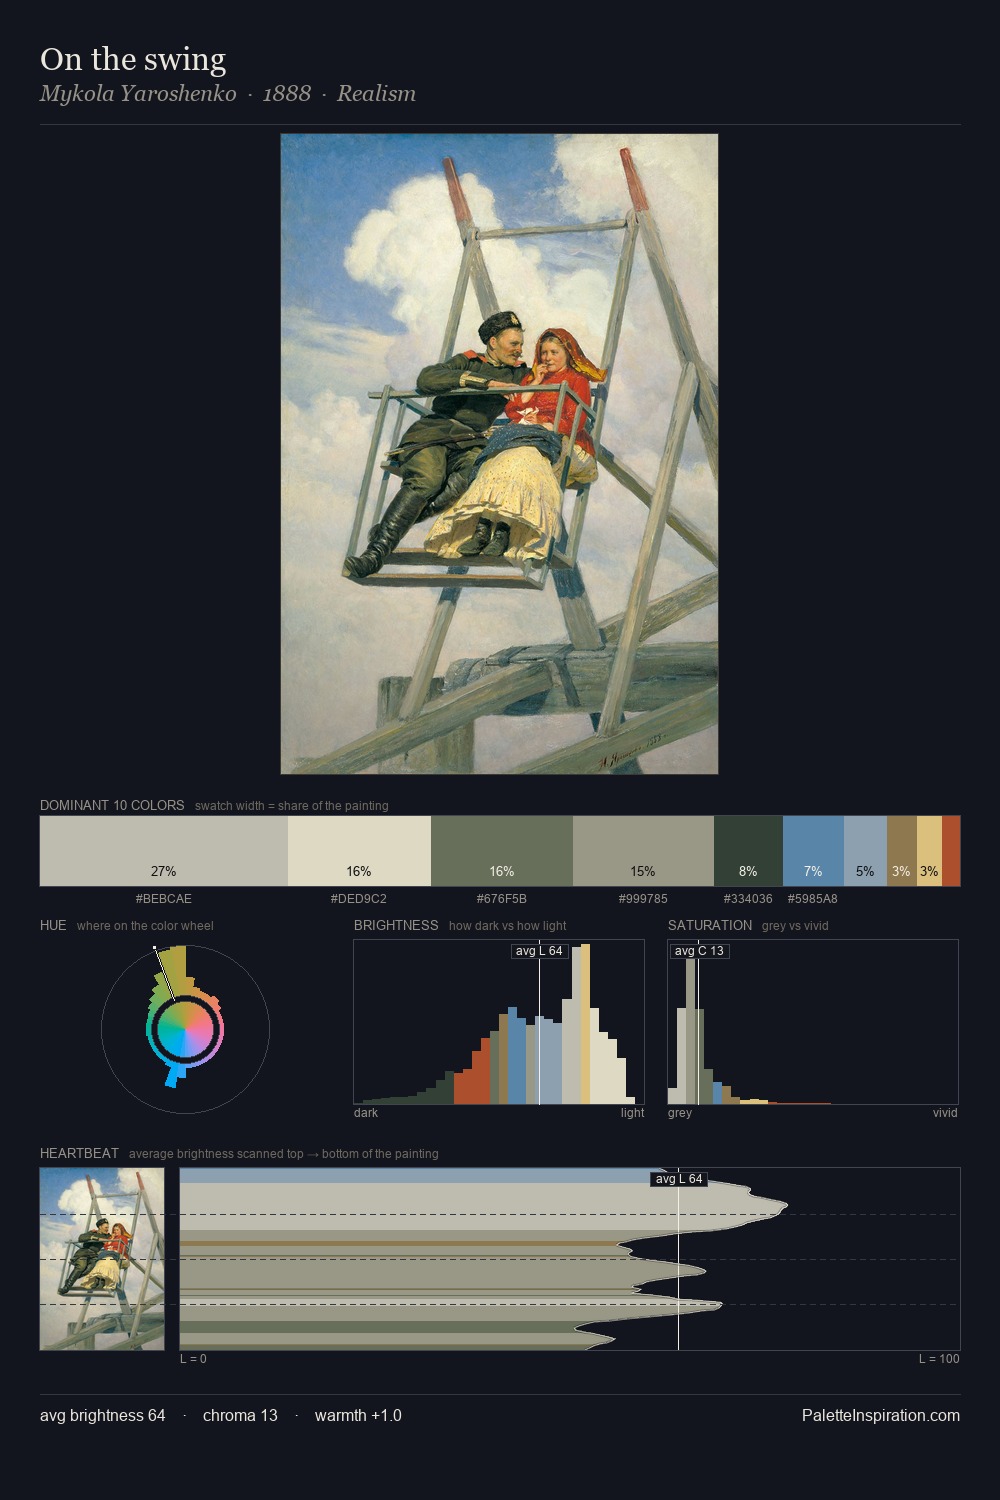Click the 'vivid' axis label under saturation

coord(945,1113)
